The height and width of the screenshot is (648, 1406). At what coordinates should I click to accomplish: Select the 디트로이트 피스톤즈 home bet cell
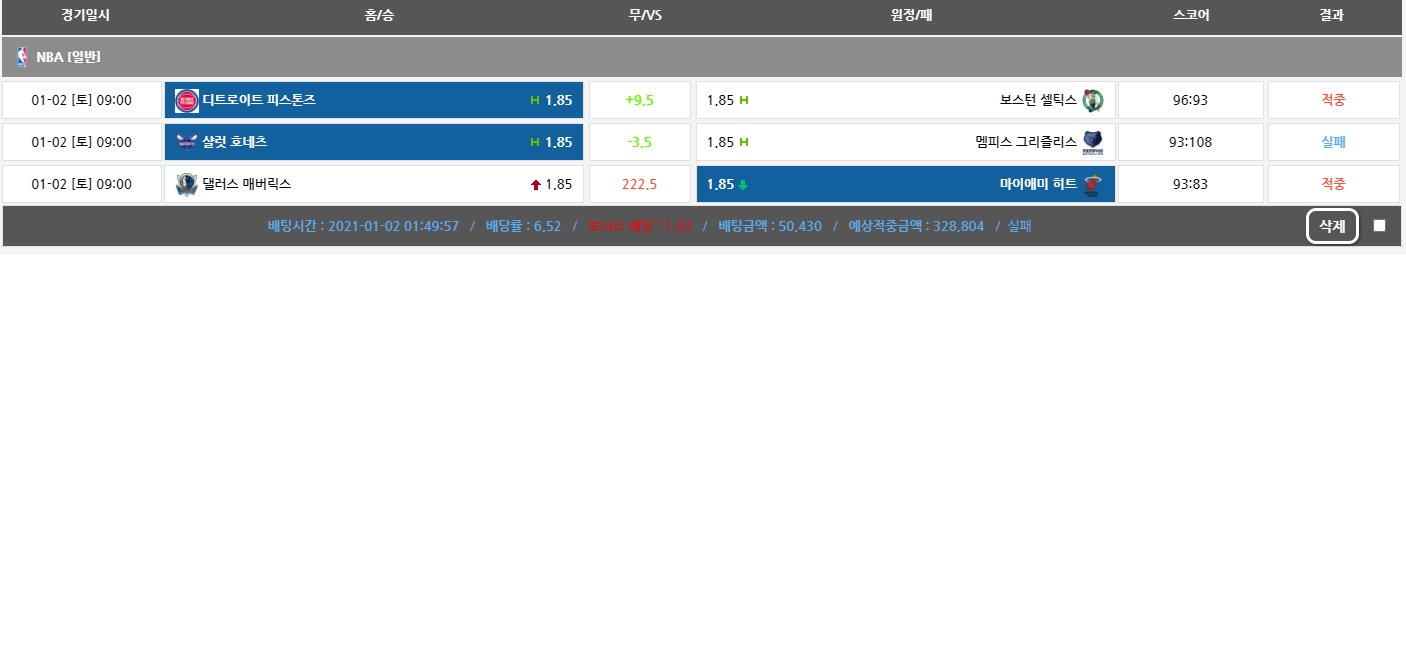click(x=374, y=100)
